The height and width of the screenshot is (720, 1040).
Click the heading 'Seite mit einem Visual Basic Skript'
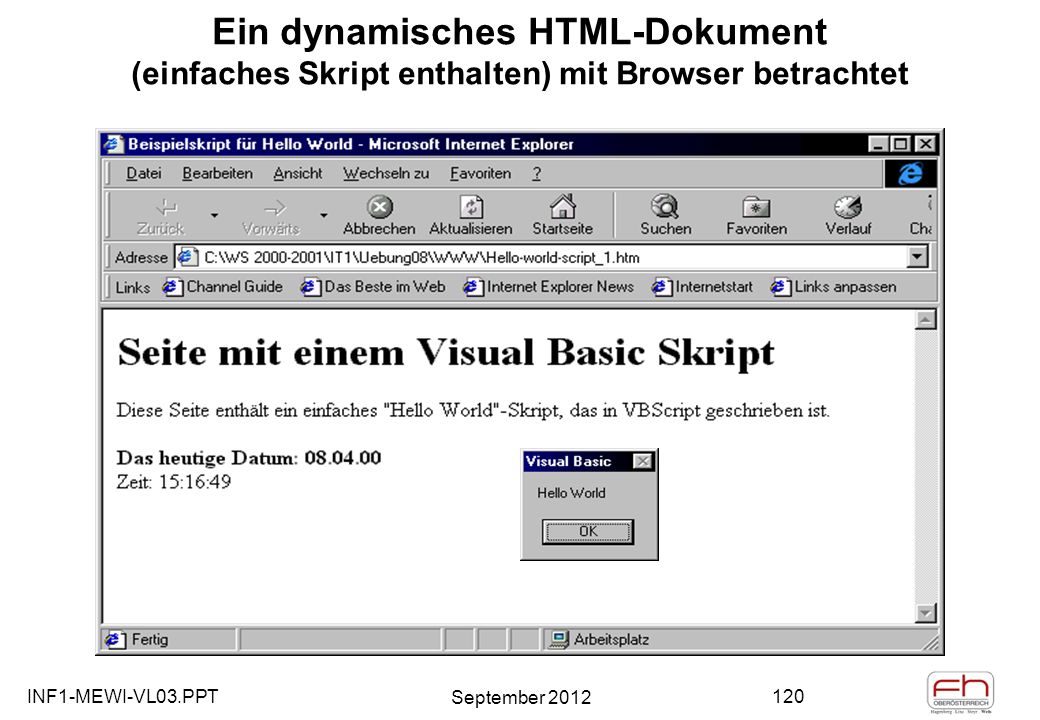tap(446, 353)
